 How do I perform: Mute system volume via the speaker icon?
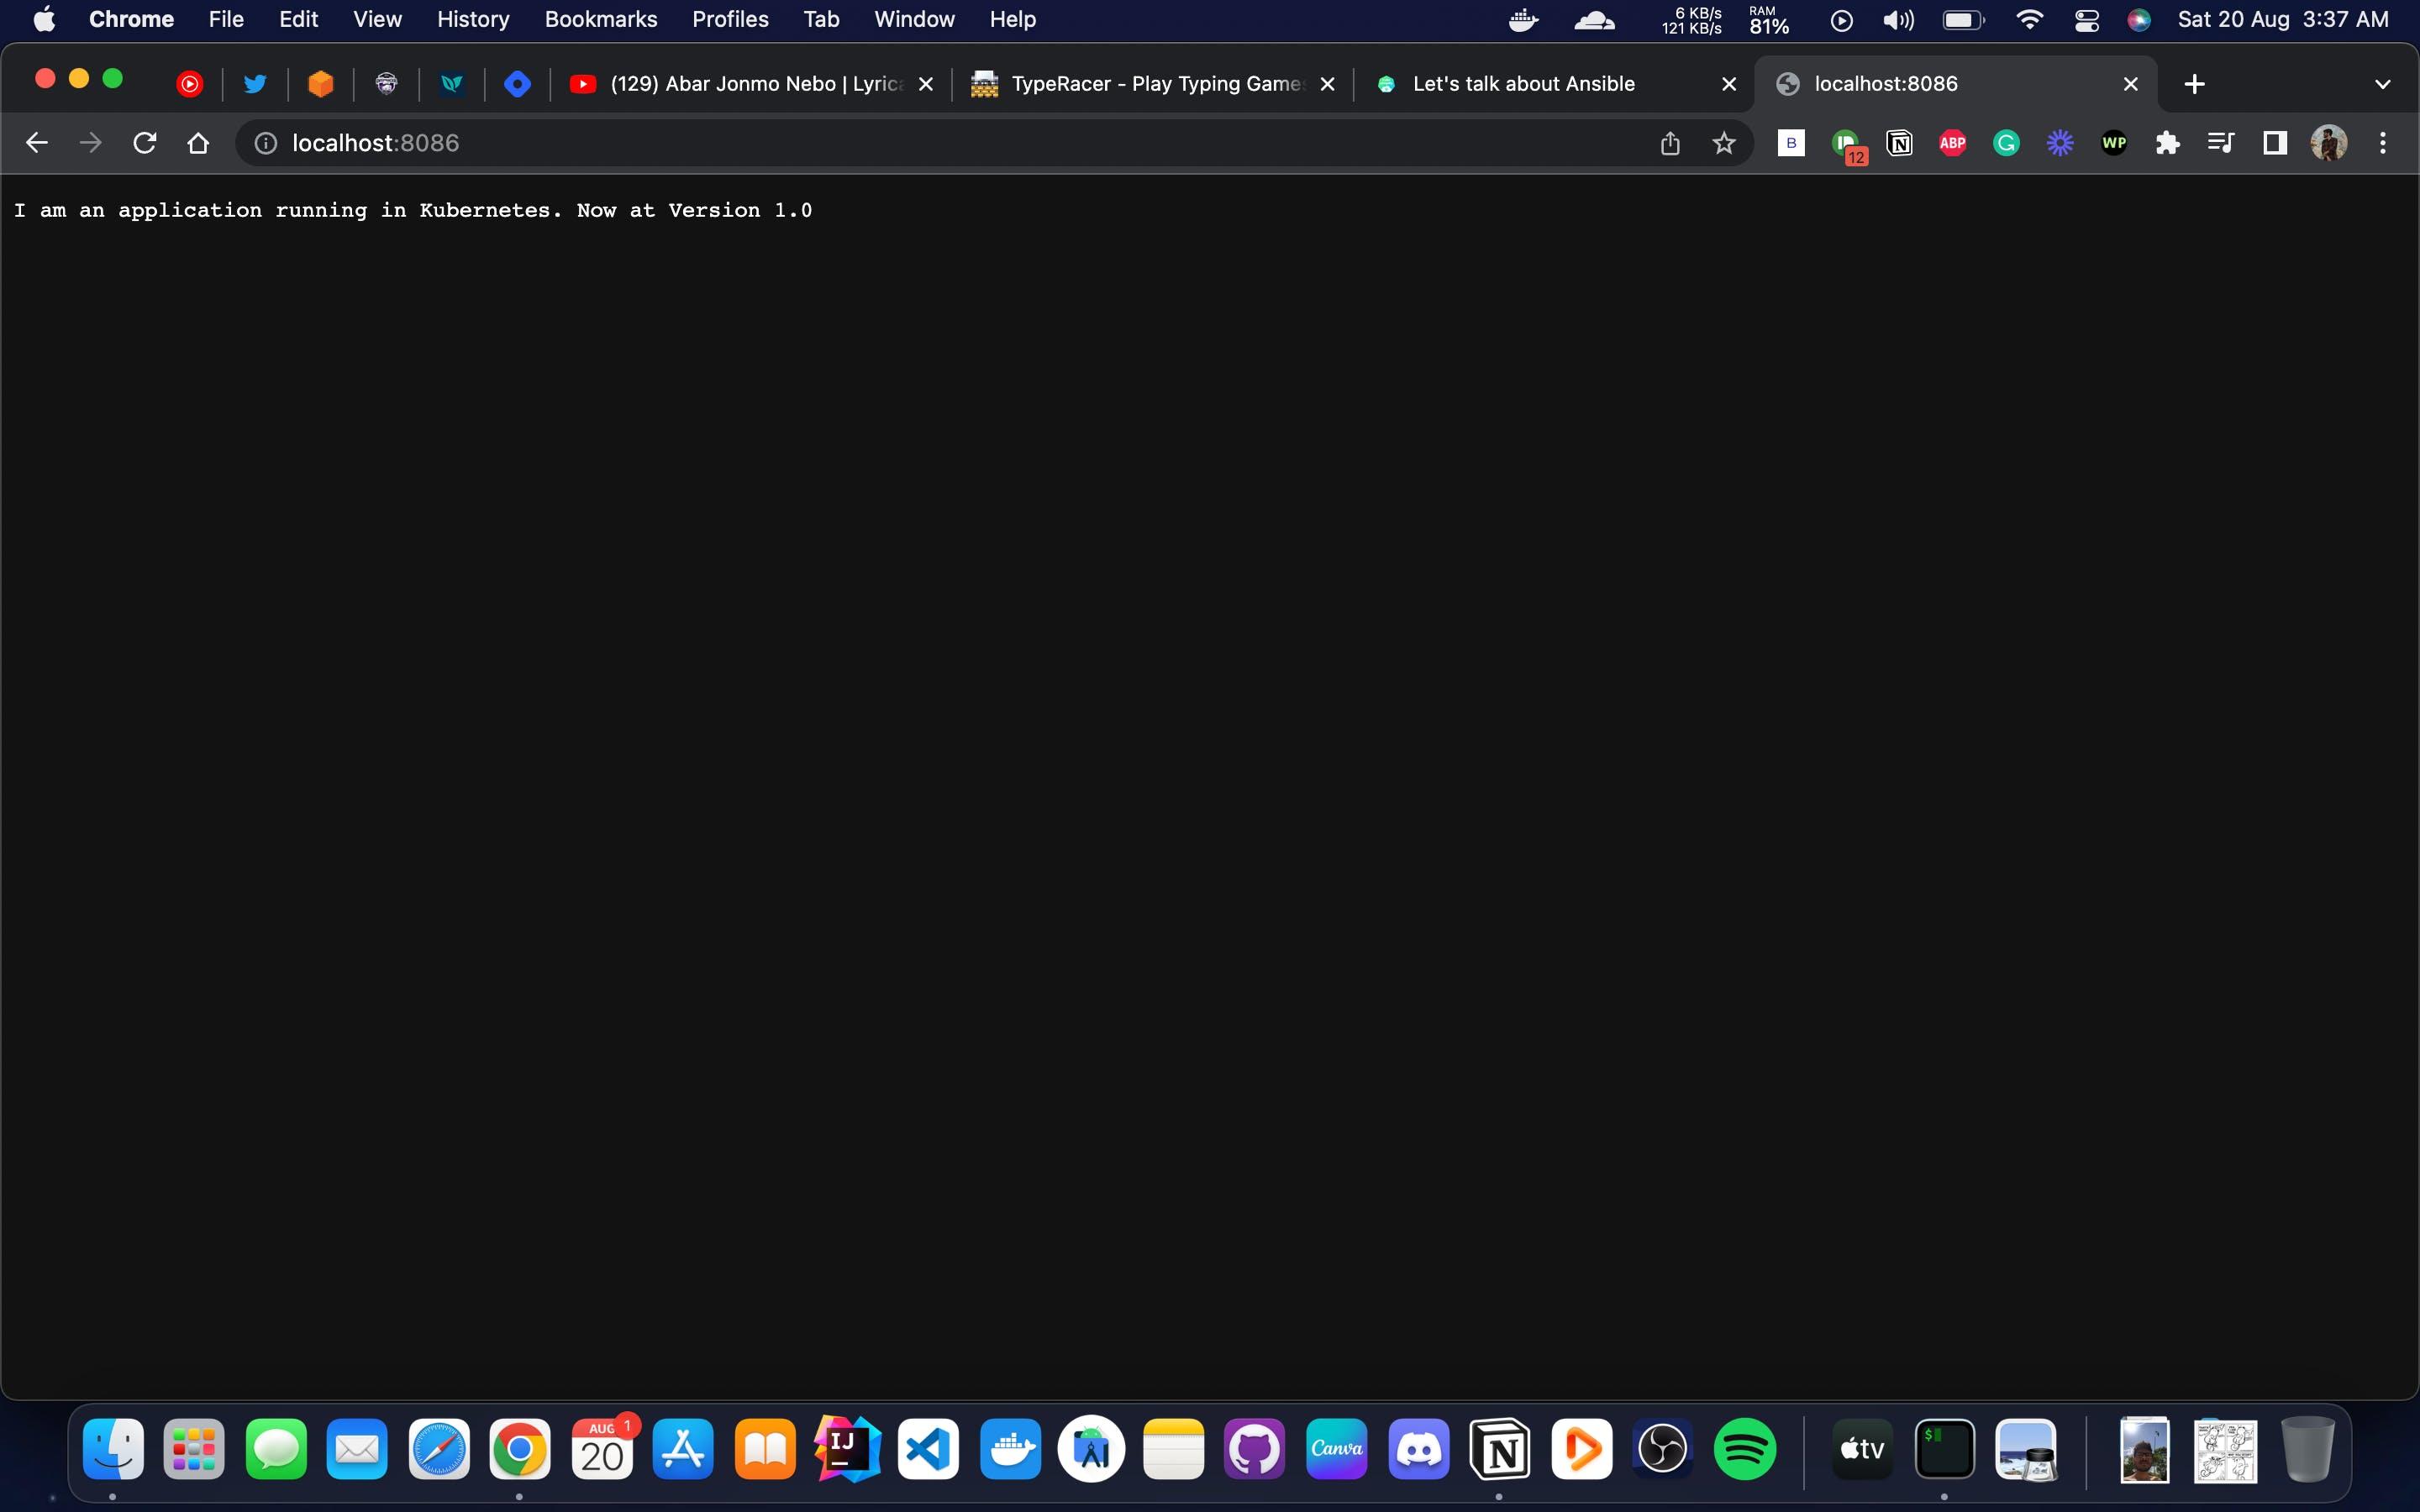pyautogui.click(x=1896, y=19)
